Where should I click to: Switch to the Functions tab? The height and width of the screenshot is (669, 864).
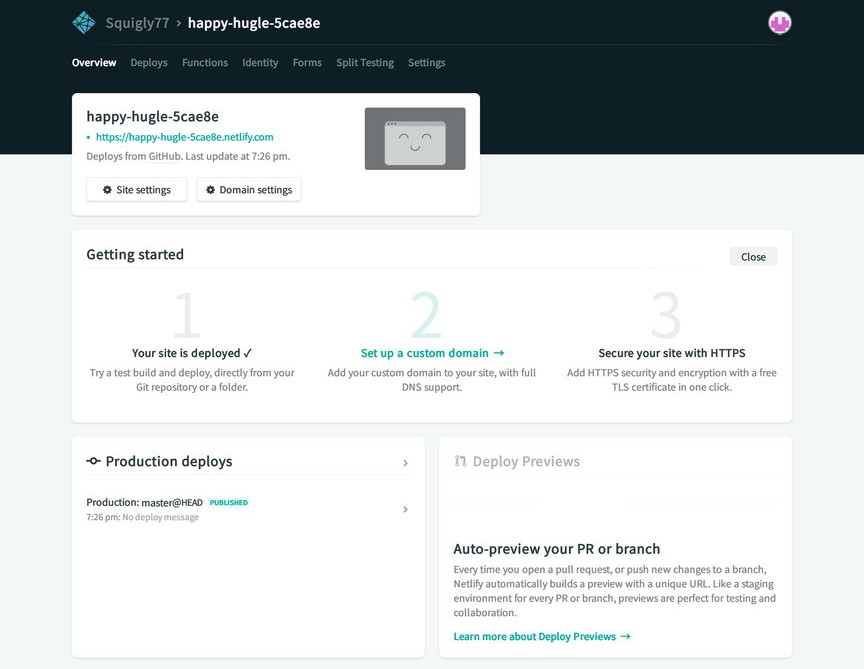pyautogui.click(x=205, y=63)
